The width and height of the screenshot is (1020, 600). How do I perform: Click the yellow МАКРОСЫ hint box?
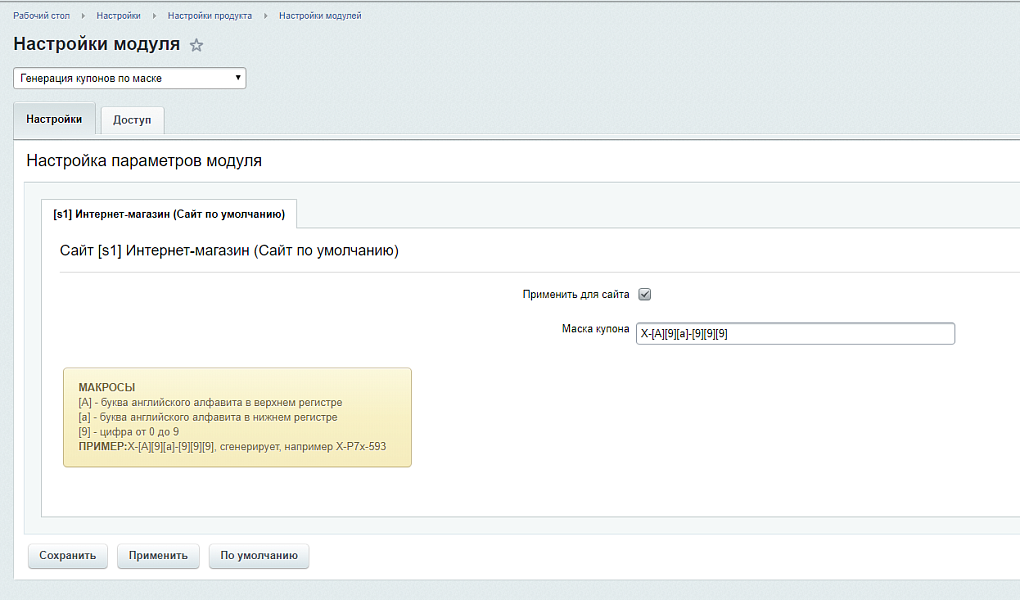pyautogui.click(x=237, y=417)
